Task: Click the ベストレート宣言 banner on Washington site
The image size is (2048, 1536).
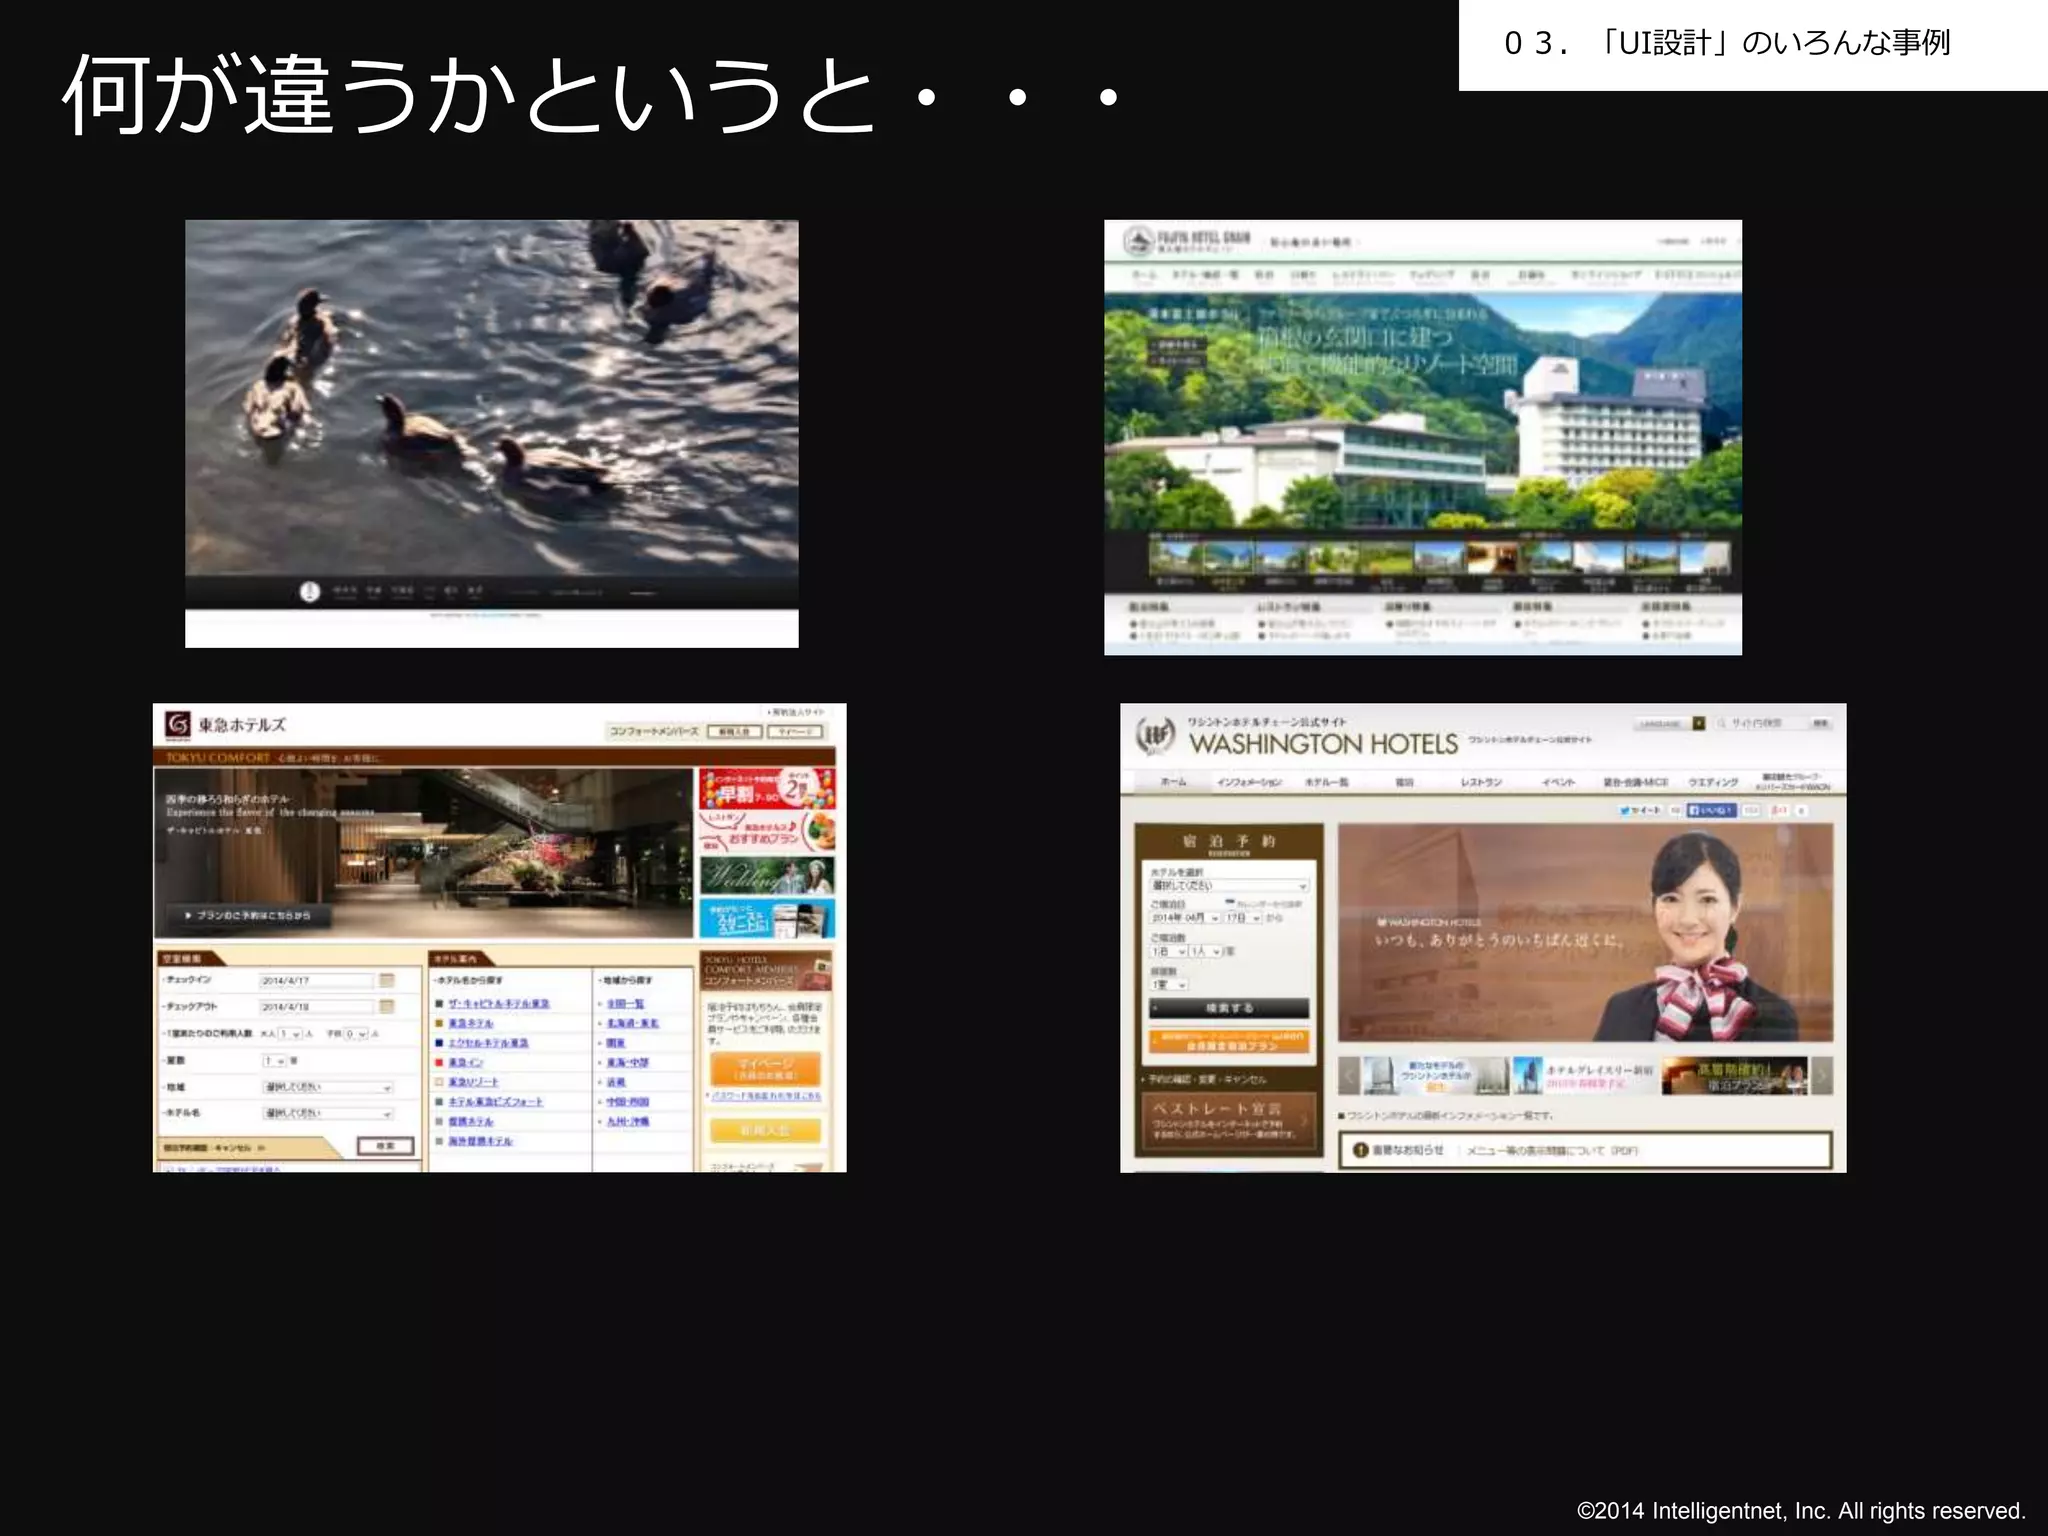Action: point(1229,1122)
